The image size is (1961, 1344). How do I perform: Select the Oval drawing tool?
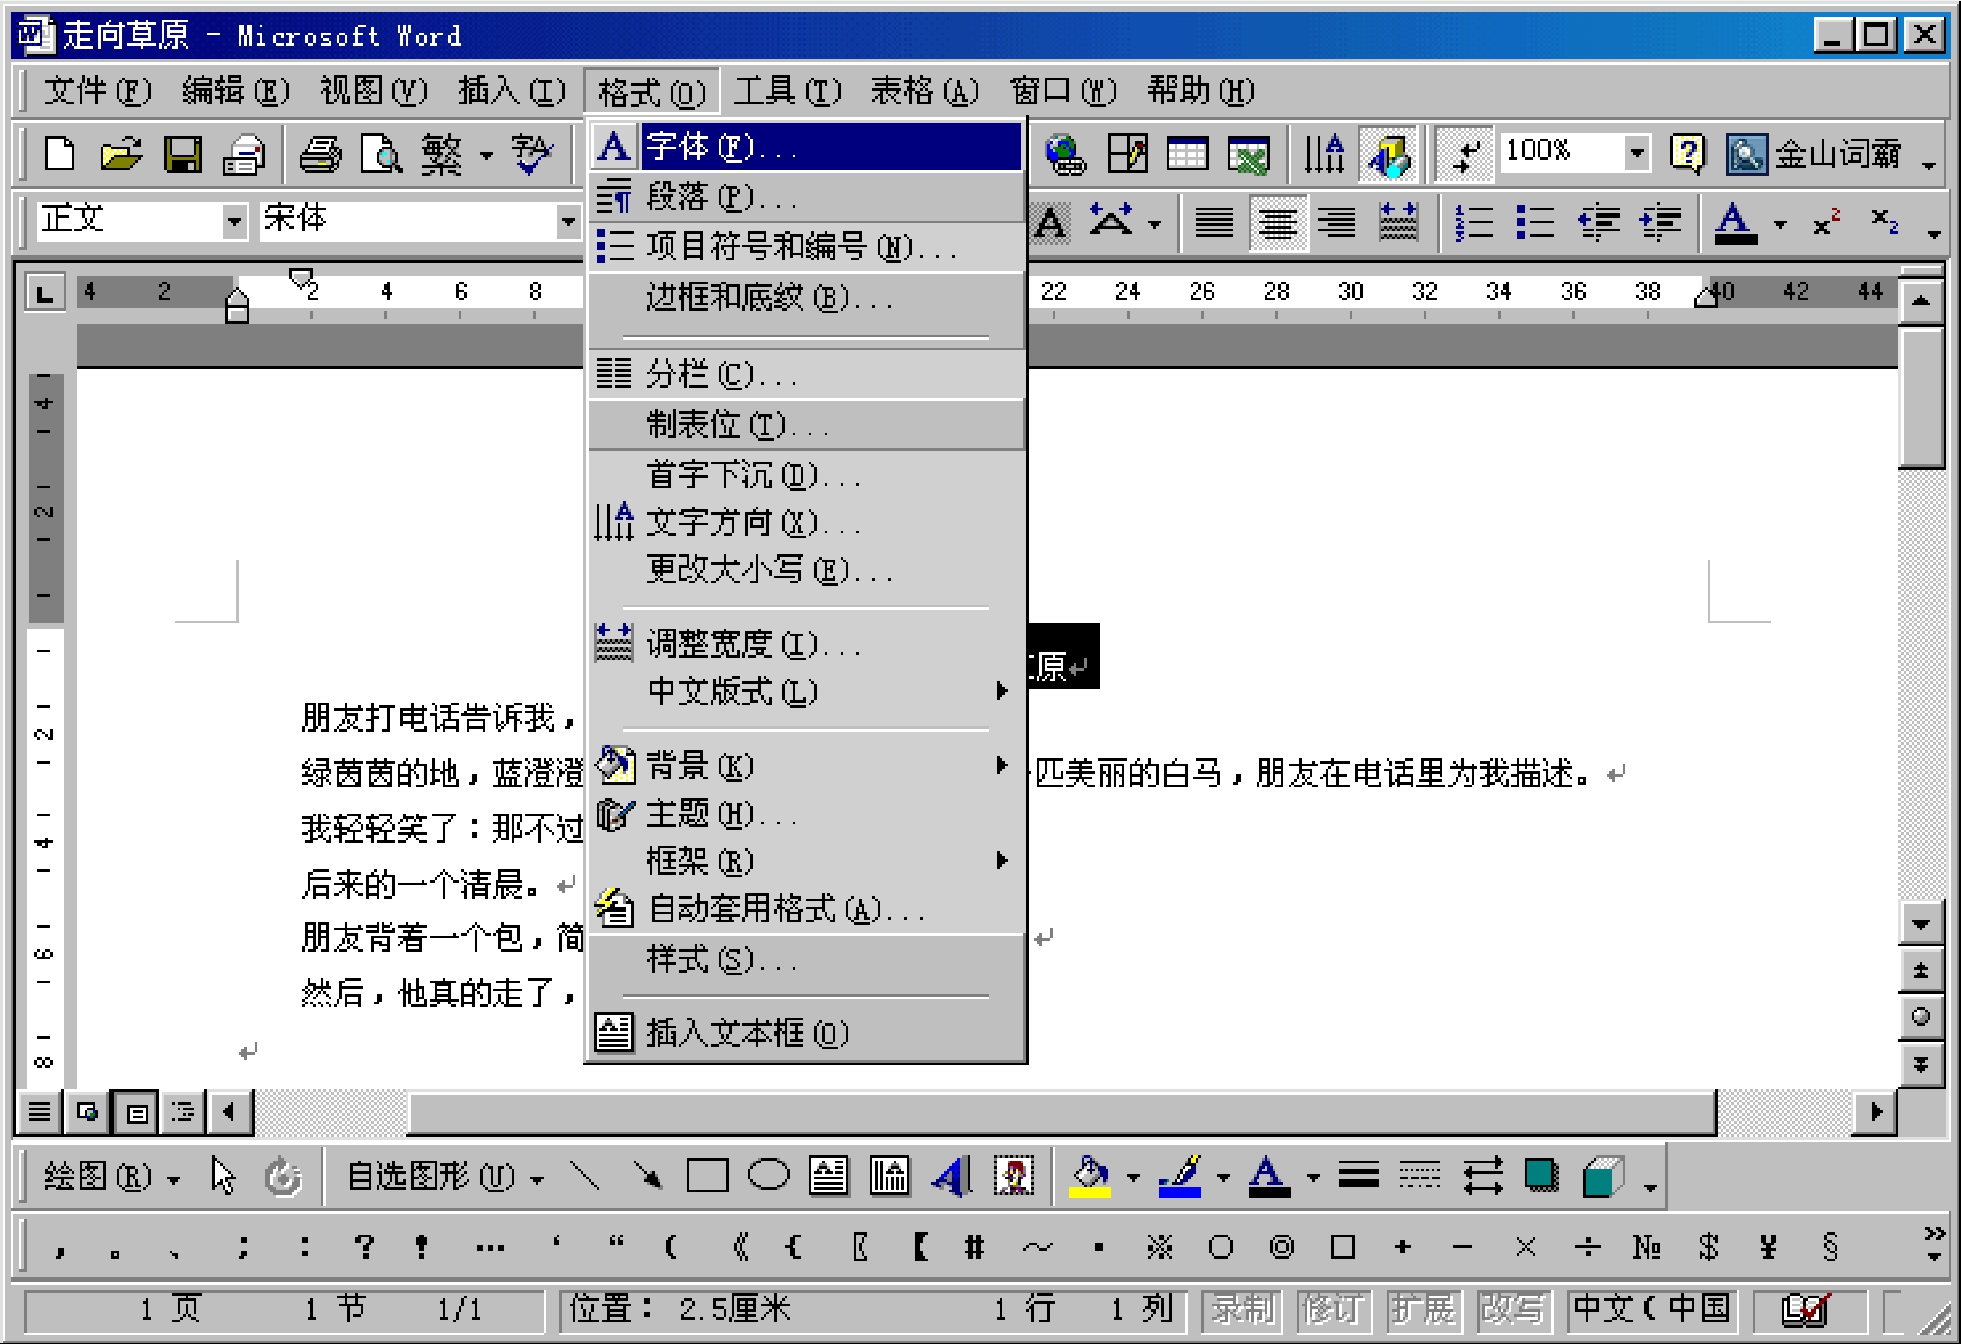click(x=768, y=1176)
